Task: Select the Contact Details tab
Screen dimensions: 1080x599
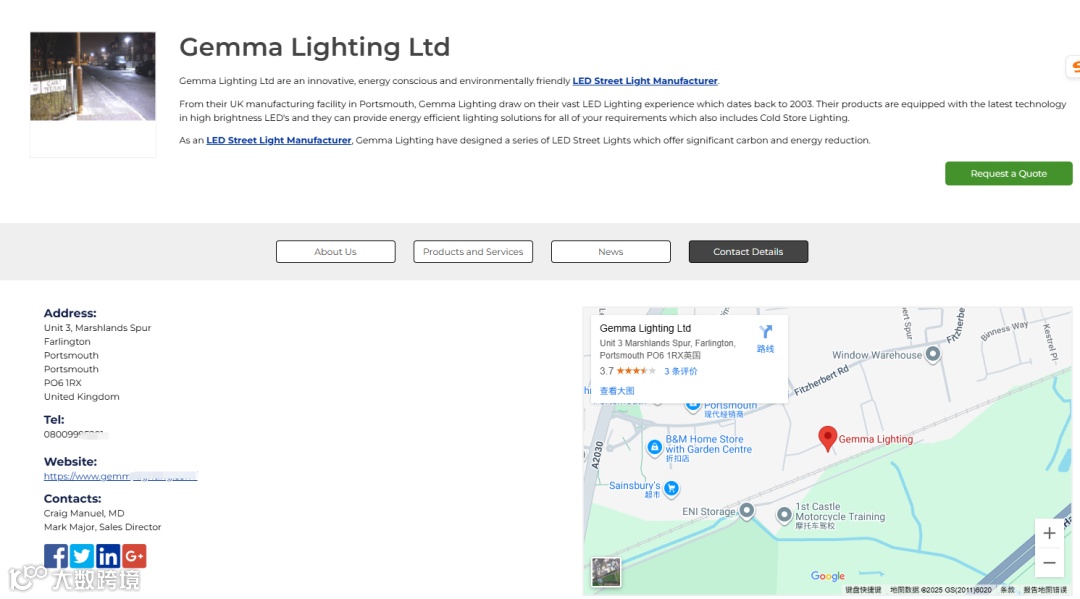Action: 748,251
